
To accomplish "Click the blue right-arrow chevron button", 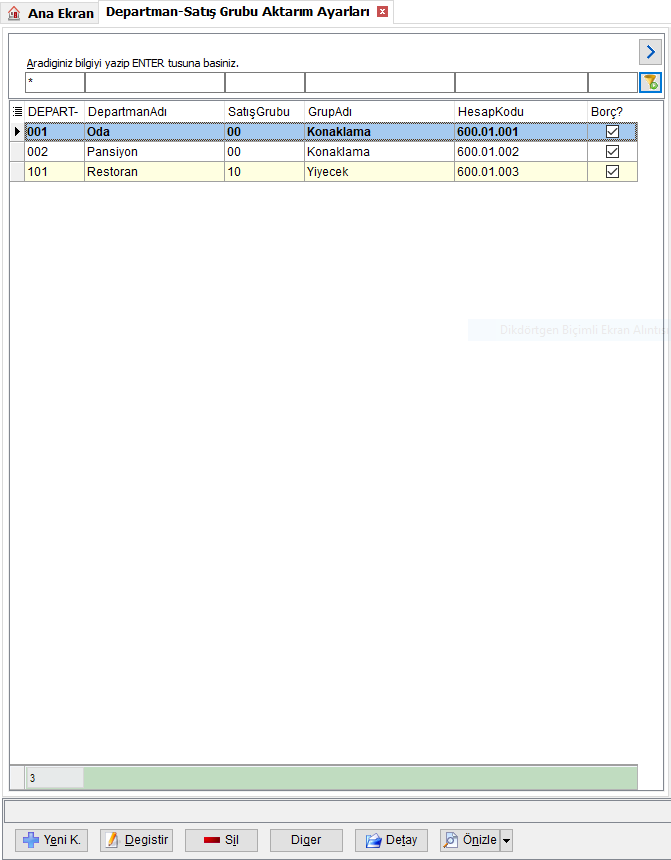I will 650,52.
